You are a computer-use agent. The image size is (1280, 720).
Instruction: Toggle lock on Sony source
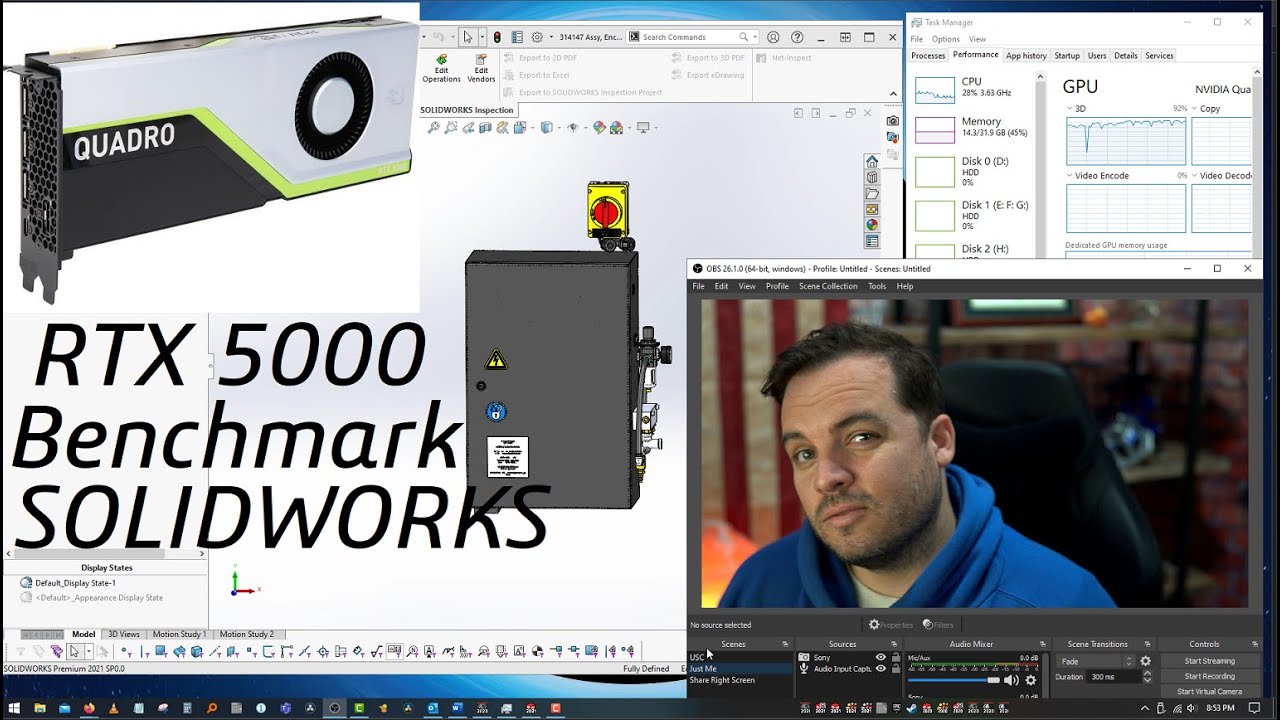(x=895, y=658)
